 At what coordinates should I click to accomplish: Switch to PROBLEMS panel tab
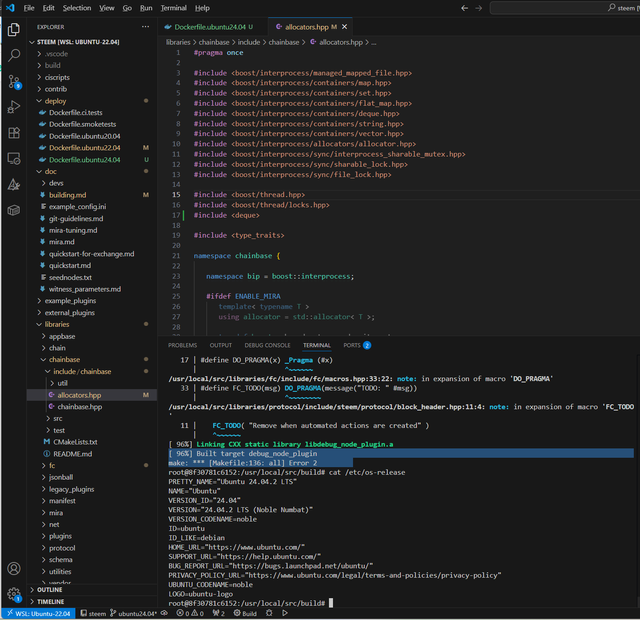pos(182,345)
